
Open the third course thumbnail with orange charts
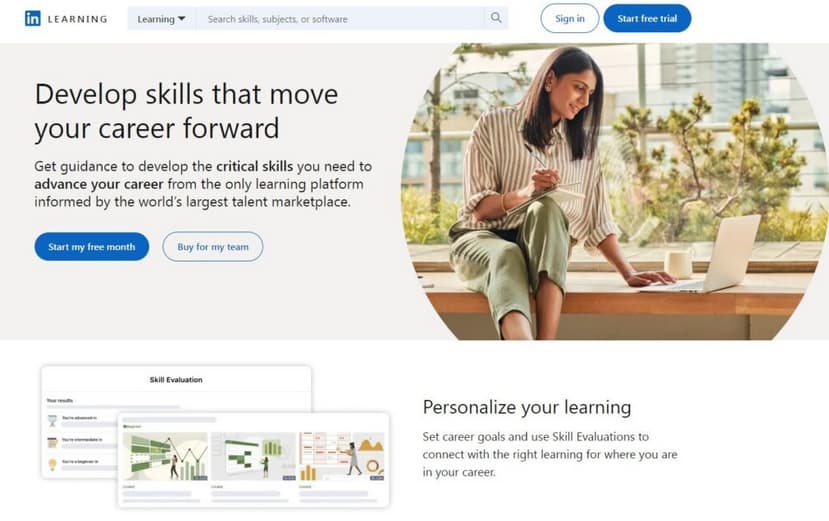(342, 456)
